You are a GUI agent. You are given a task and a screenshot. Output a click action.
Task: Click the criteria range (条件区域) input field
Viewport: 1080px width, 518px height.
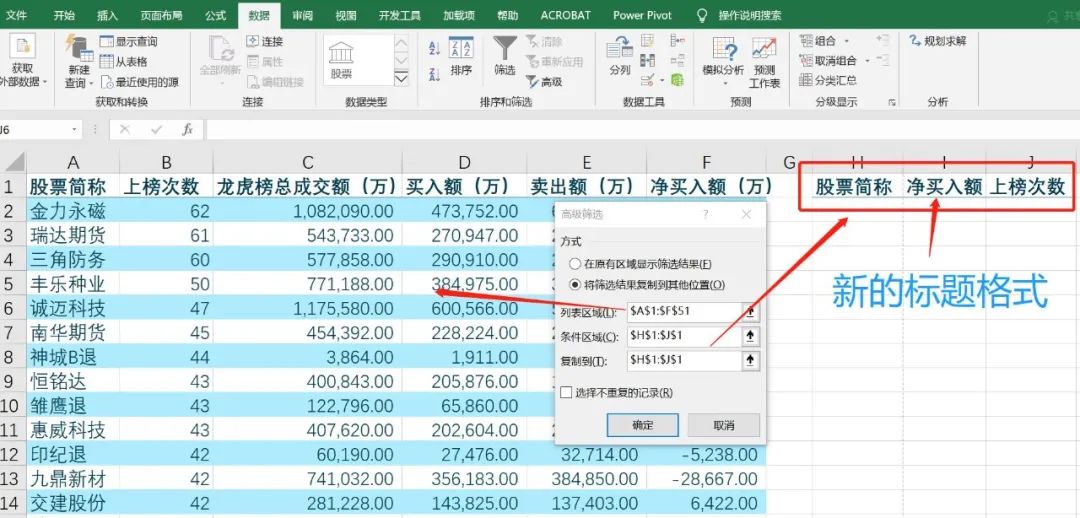click(x=682, y=335)
